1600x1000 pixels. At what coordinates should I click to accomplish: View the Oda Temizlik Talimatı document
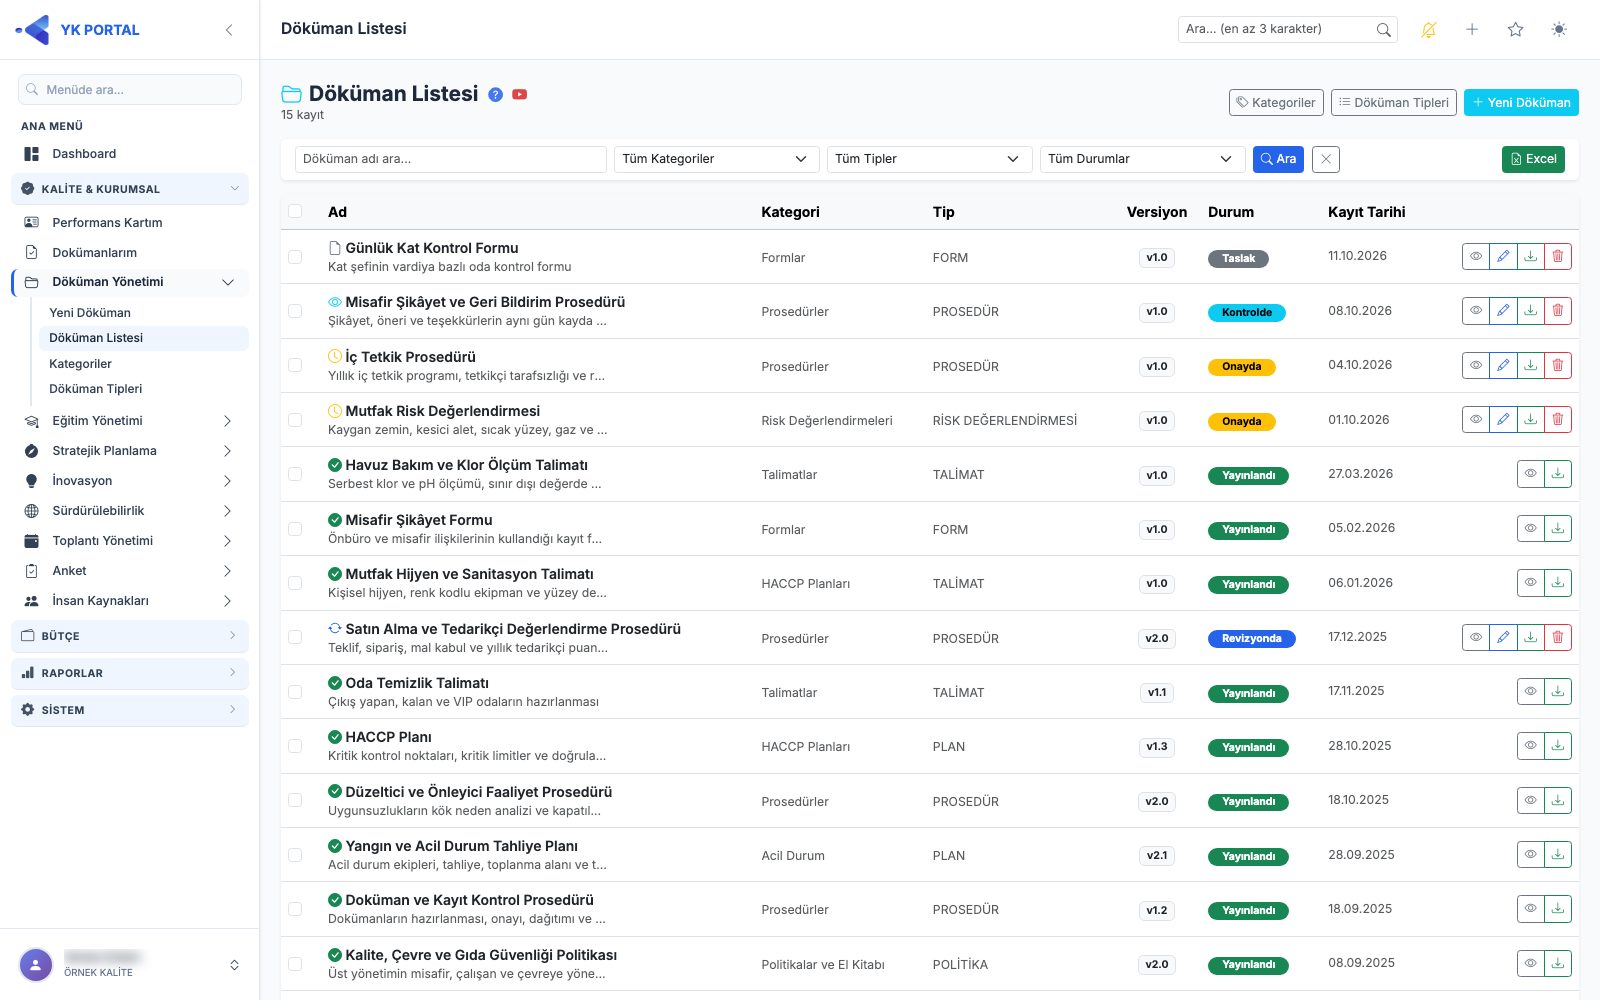click(1530, 692)
